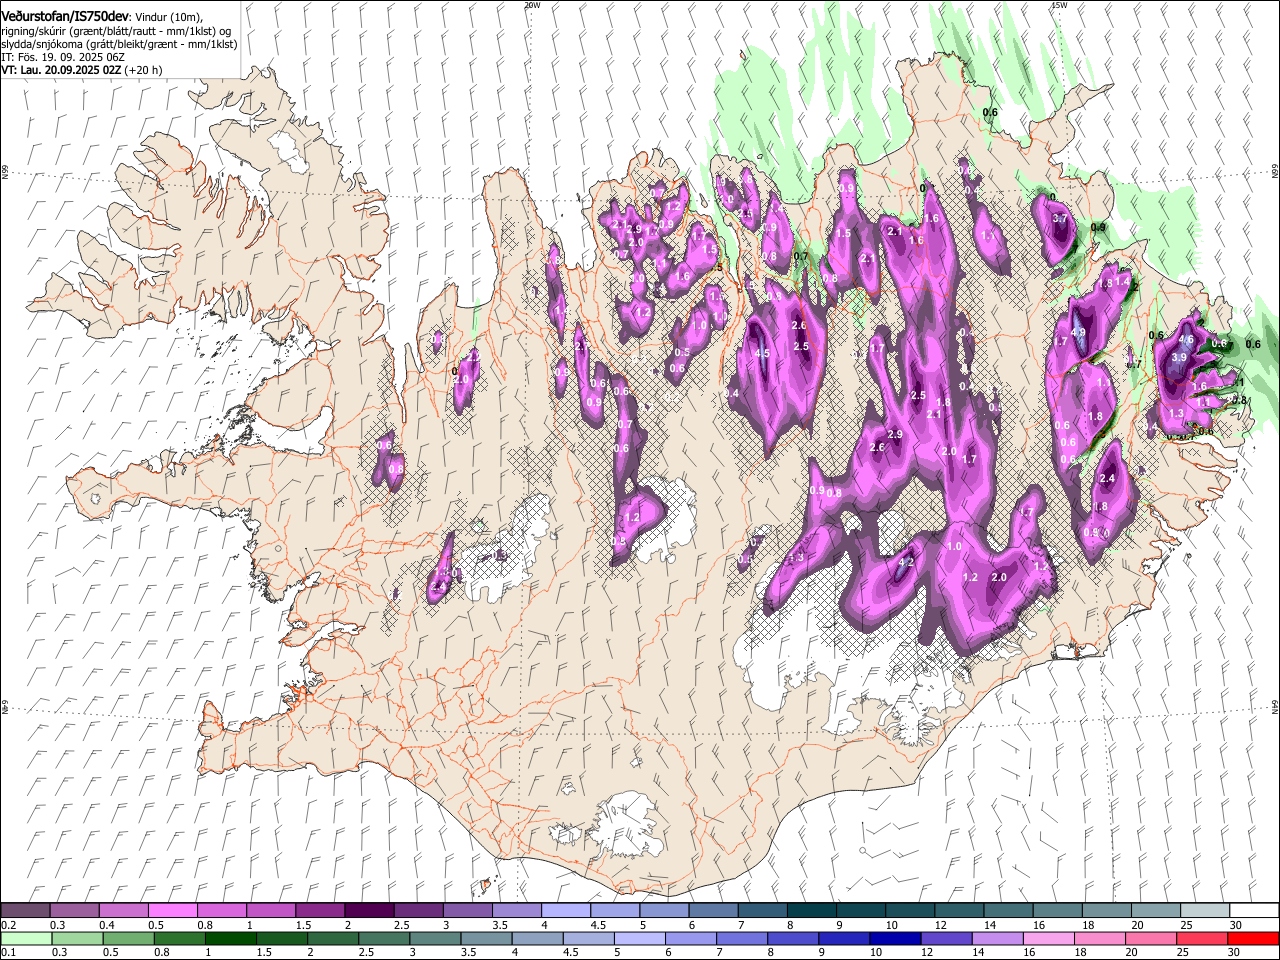The width and height of the screenshot is (1280, 960).
Task: Pick the dark purple 2–2.5 snow scale swatch
Action: point(368,911)
